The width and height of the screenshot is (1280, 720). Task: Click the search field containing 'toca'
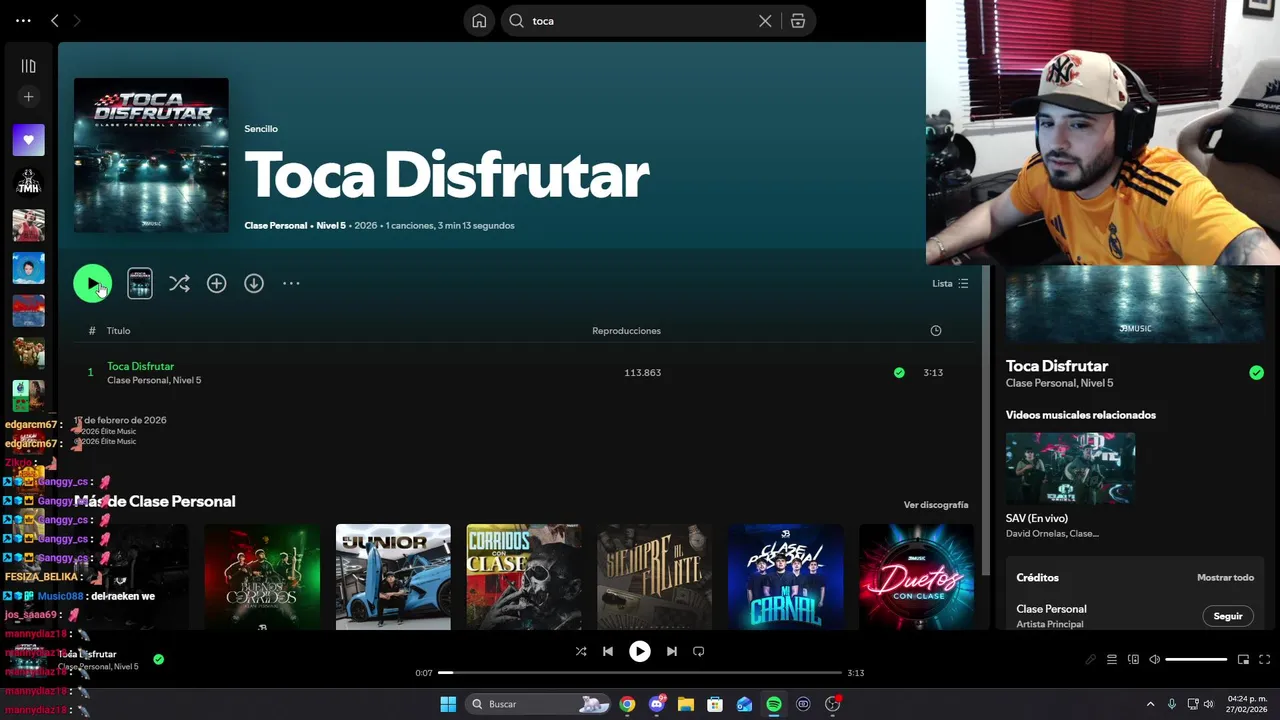tap(640, 21)
